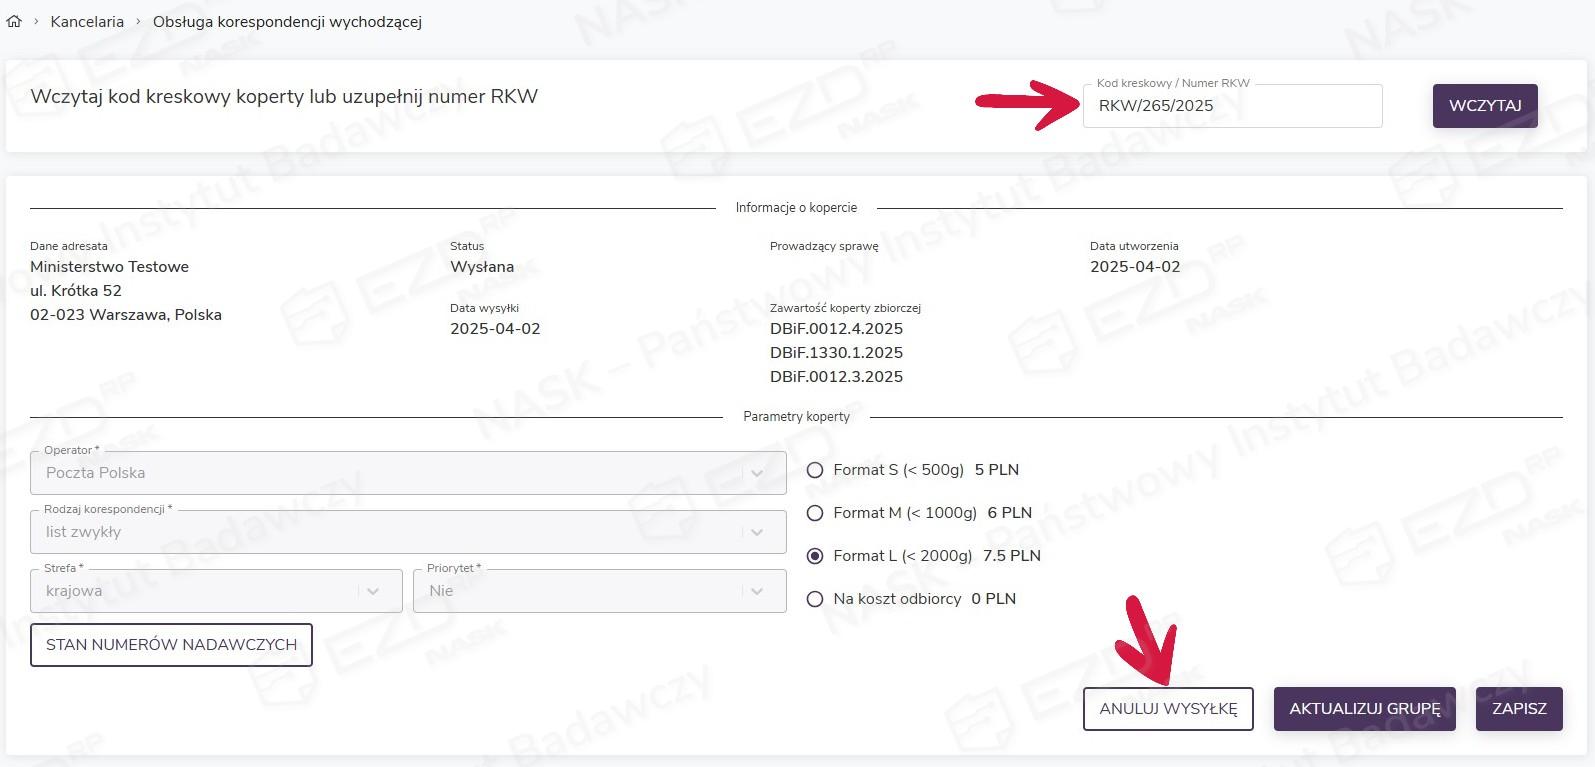Screen dimensions: 1595x767
Task: Open the Kancelaria breadcrumb link
Action: tap(87, 21)
